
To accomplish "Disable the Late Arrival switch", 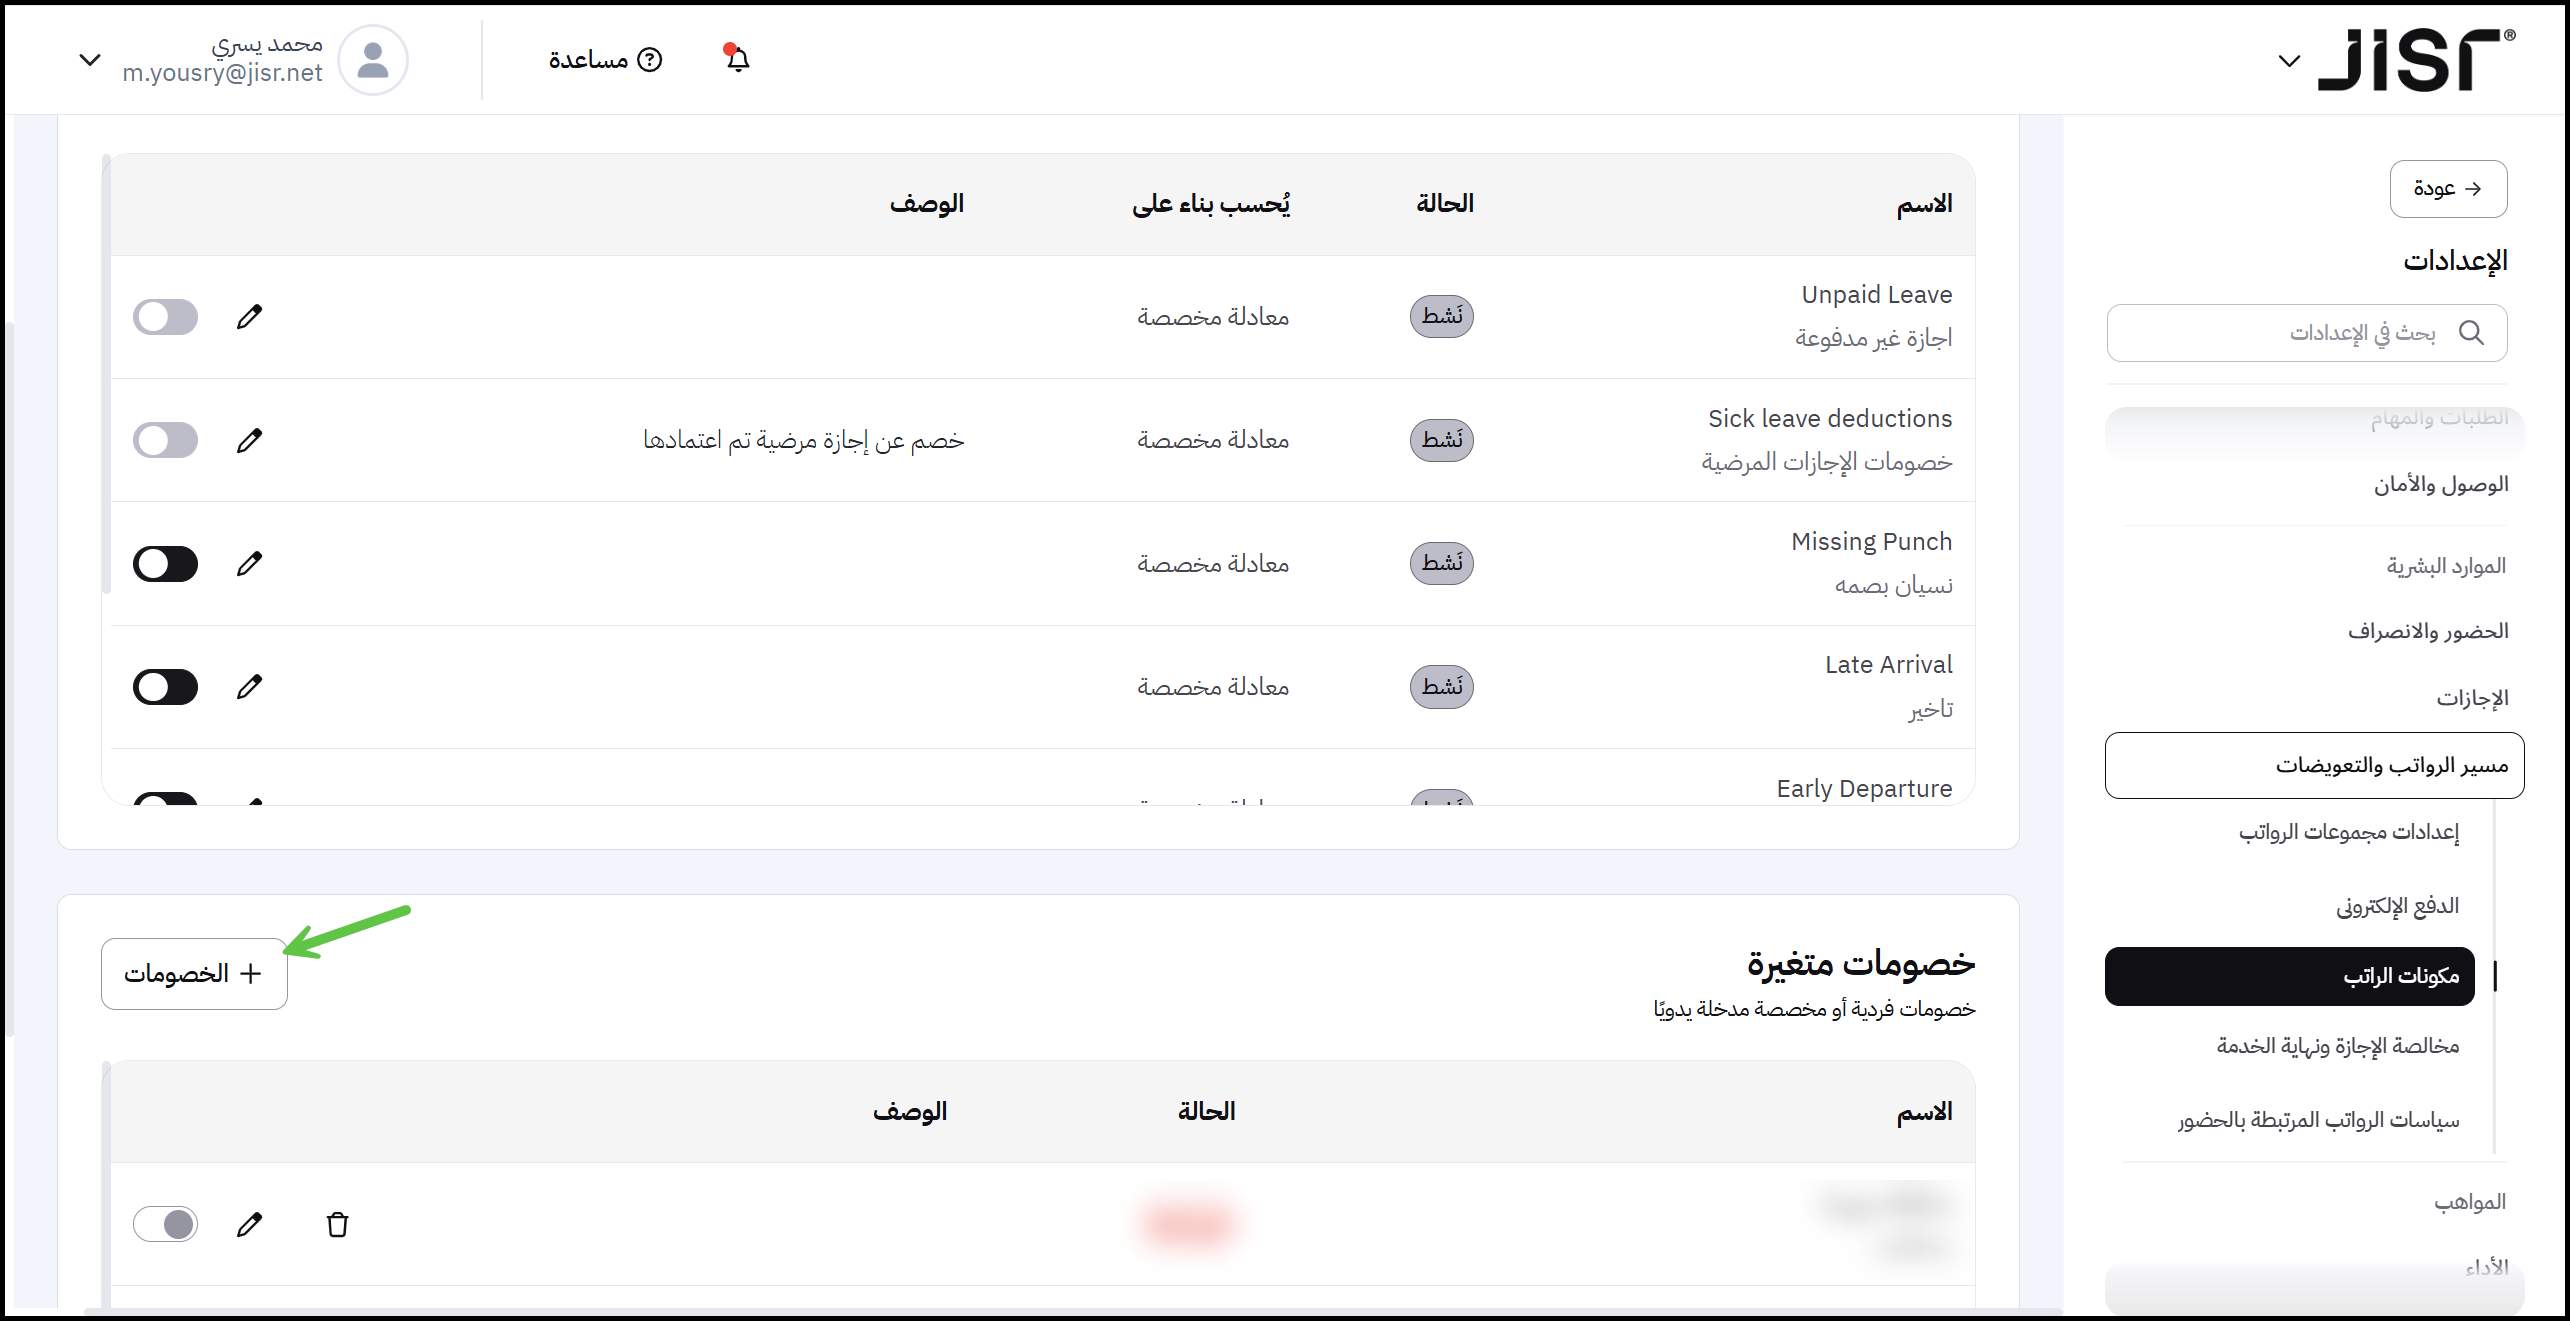I will click(x=166, y=687).
